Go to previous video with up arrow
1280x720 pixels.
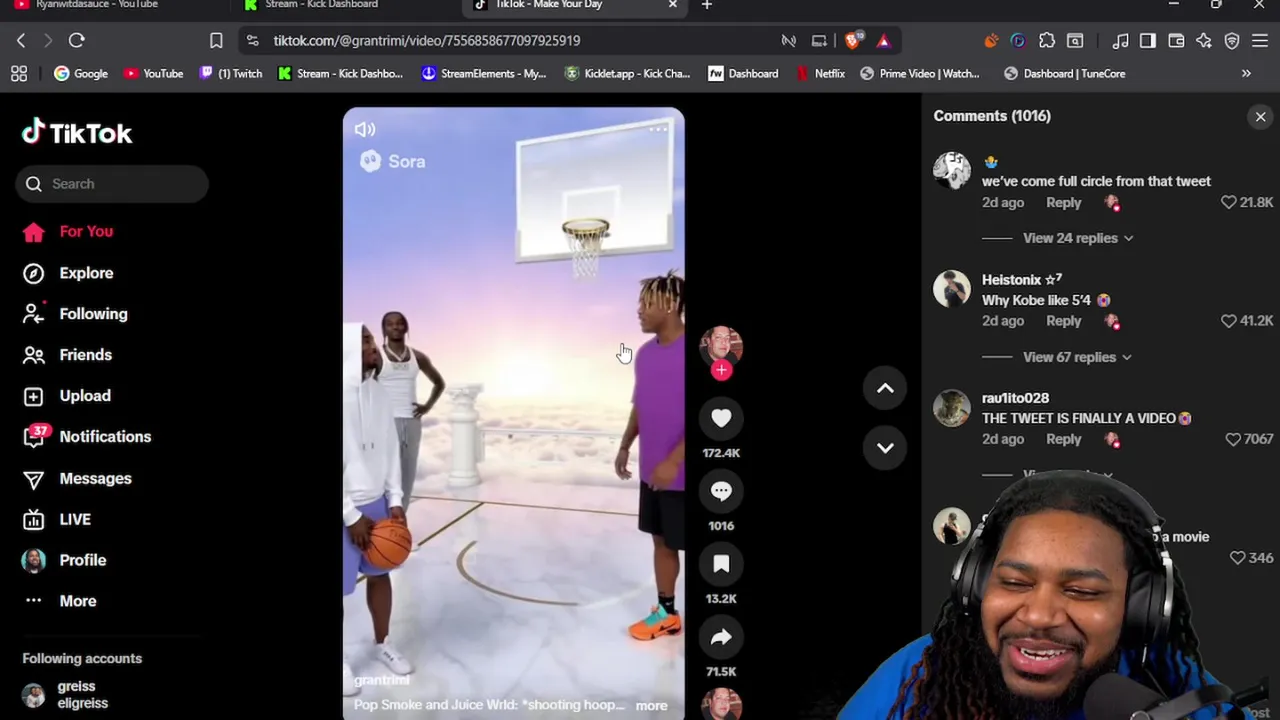coord(885,388)
